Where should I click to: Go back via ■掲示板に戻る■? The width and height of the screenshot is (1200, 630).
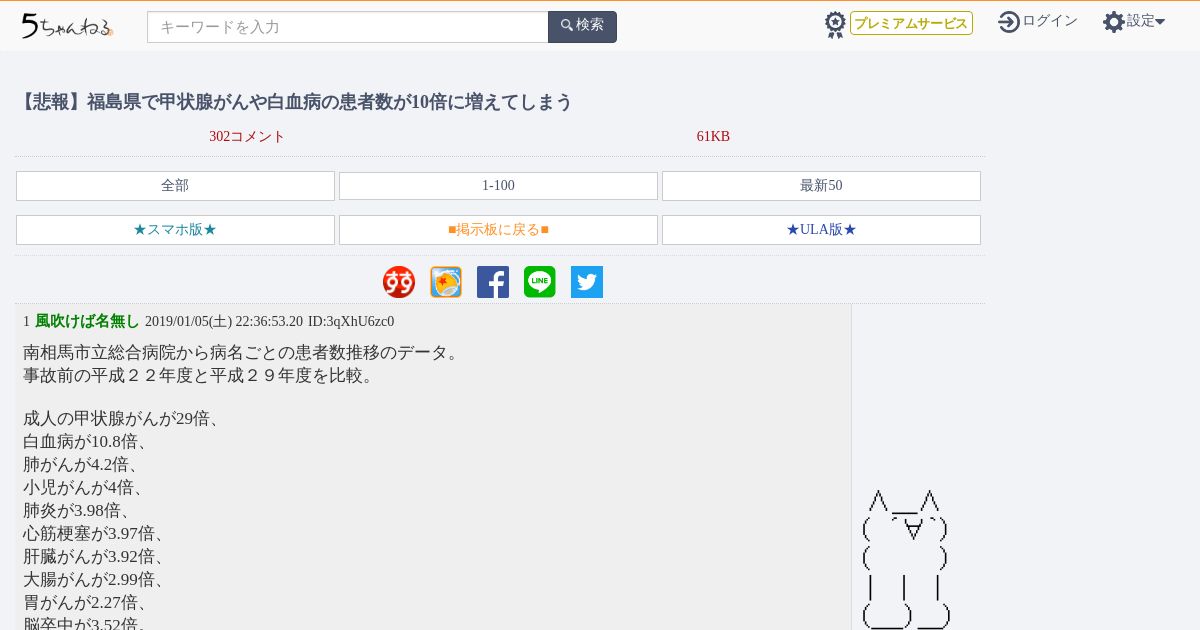tap(498, 230)
